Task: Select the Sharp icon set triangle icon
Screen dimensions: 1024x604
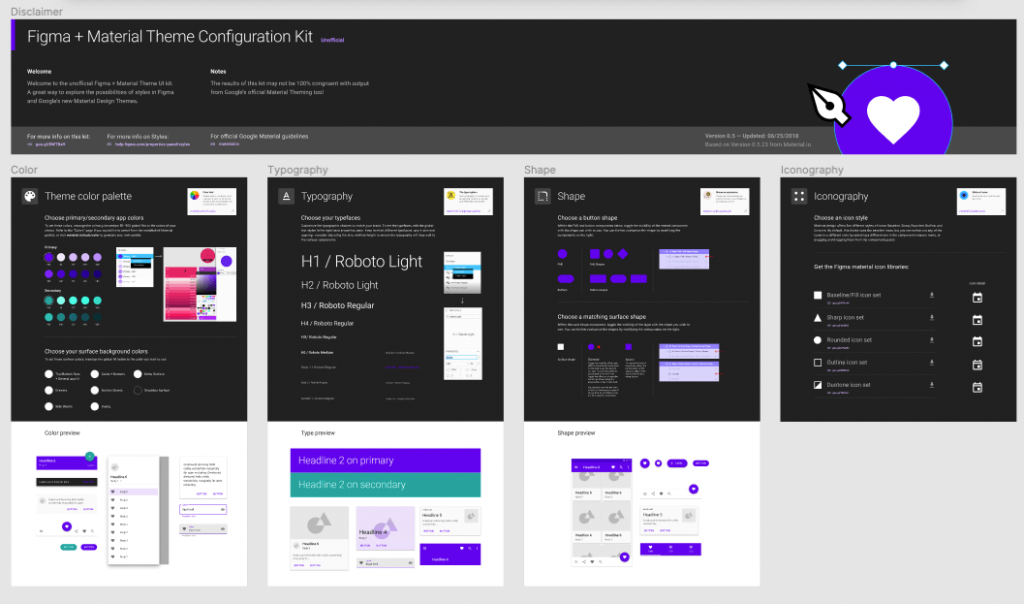Action: [x=817, y=317]
